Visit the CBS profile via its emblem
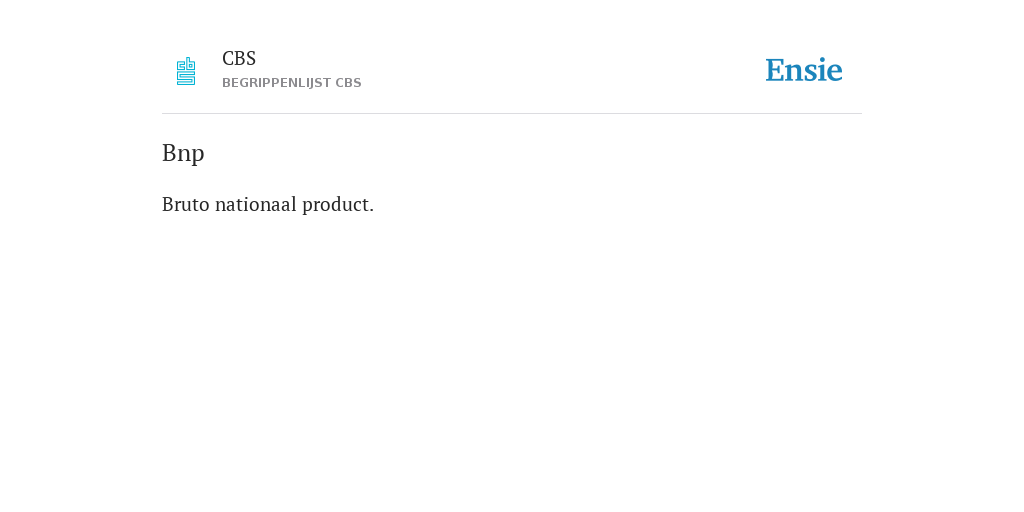Screen dimensions: 1024x512 pos(186,71)
